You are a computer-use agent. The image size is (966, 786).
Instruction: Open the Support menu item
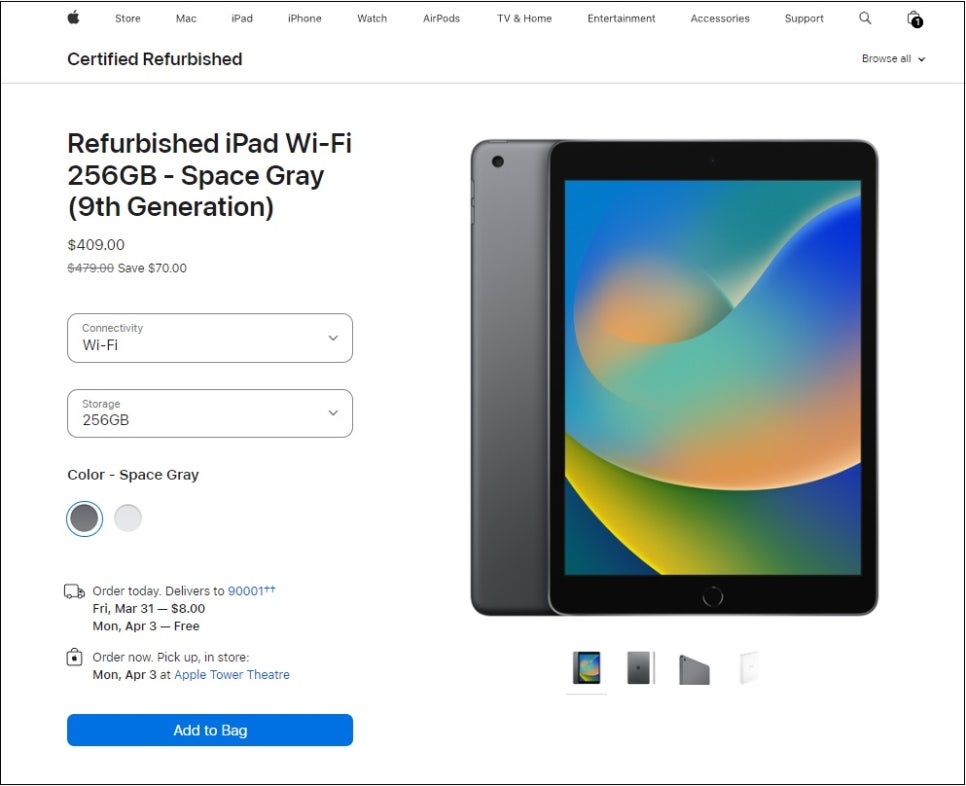pyautogui.click(x=804, y=18)
